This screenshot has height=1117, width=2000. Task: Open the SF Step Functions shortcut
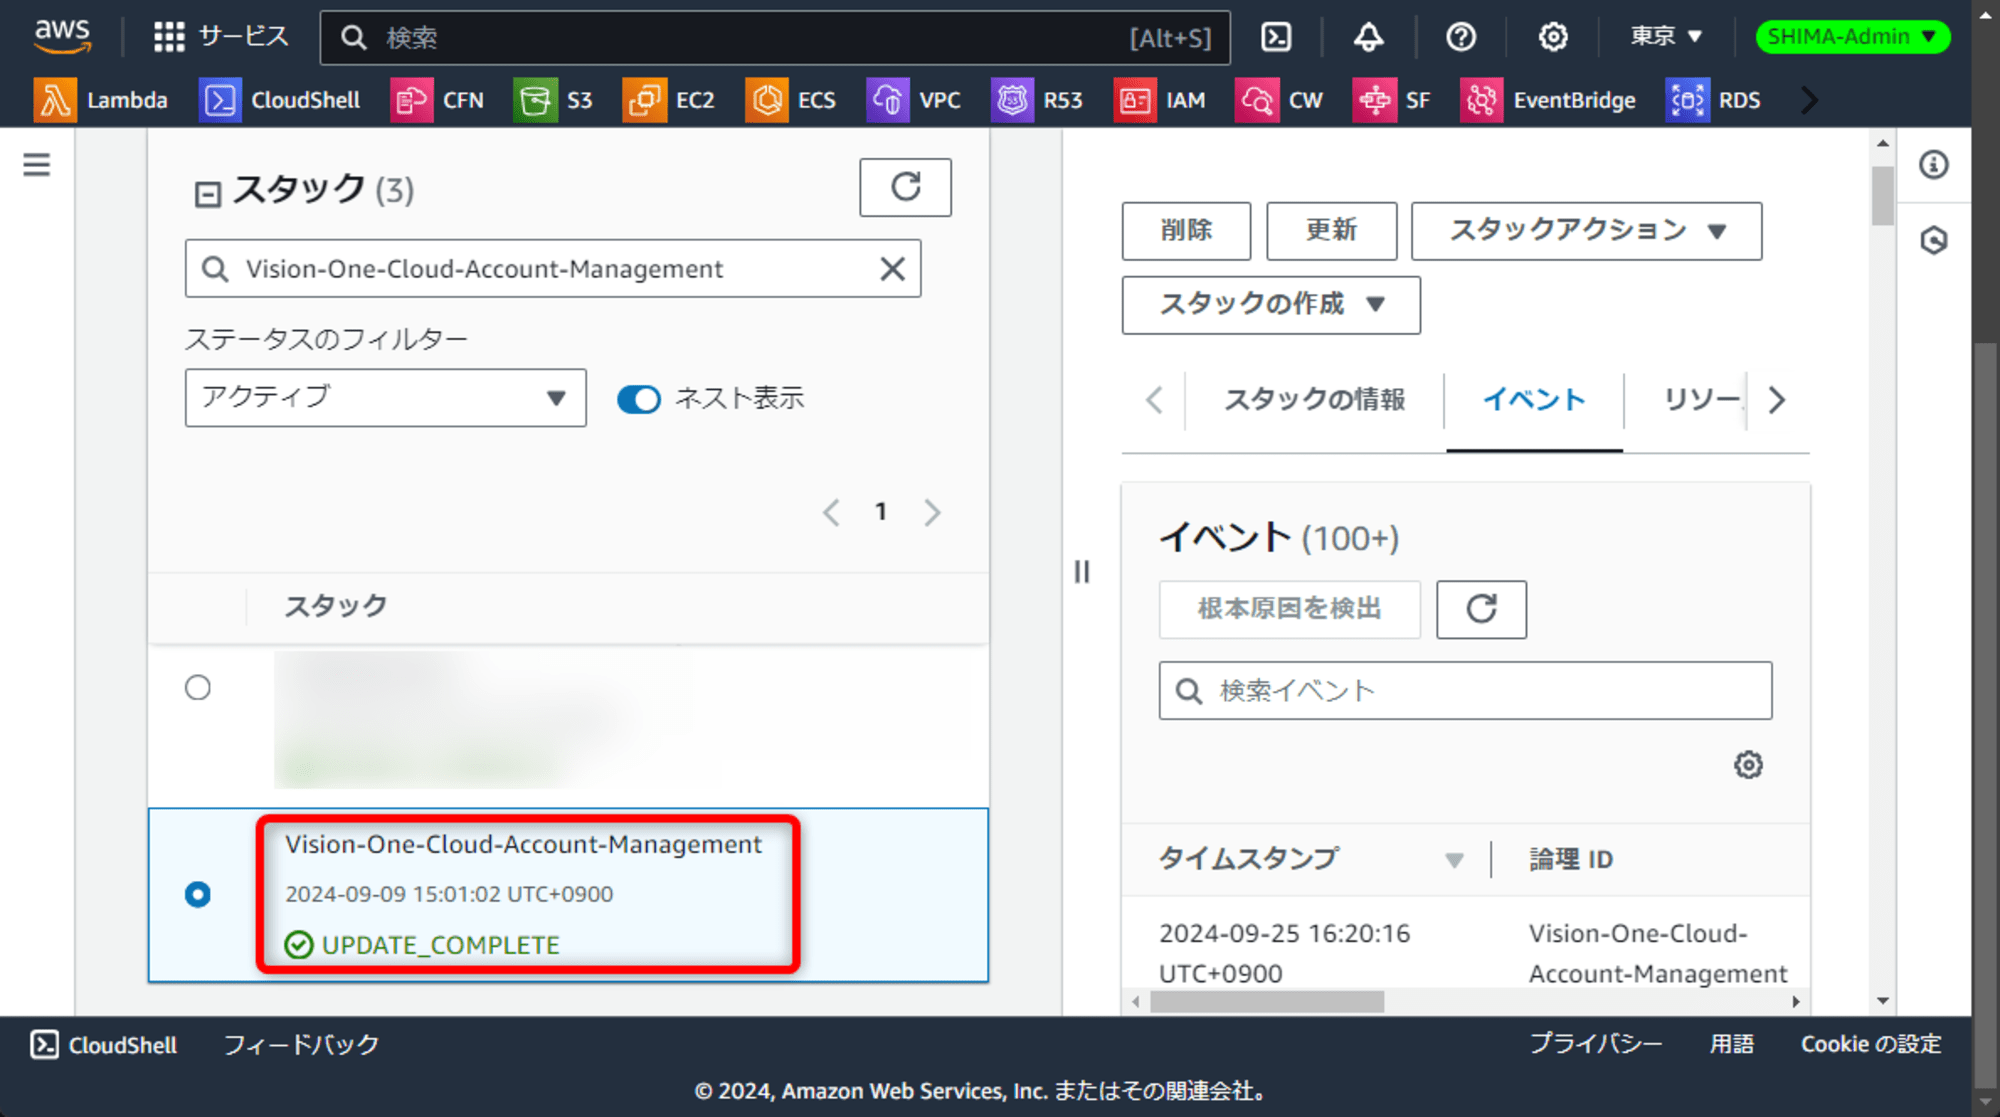coord(1391,100)
